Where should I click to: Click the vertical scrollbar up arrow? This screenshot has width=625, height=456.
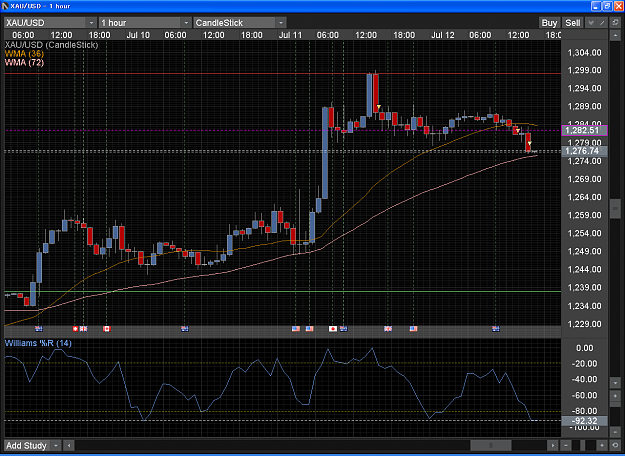point(615,36)
